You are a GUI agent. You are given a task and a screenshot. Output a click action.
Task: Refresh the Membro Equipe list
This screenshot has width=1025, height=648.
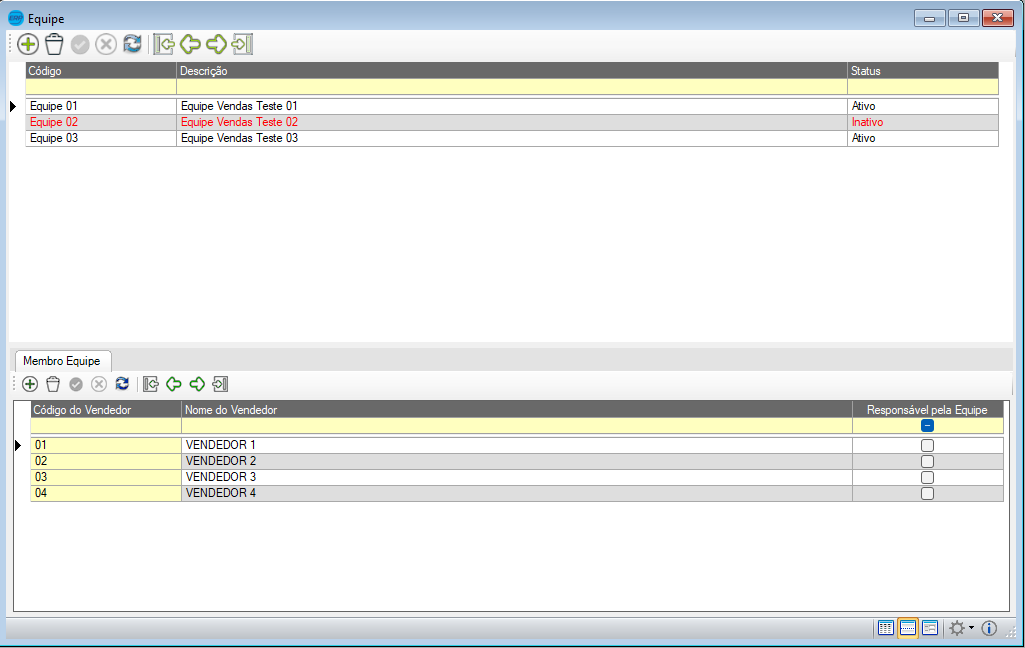point(122,384)
